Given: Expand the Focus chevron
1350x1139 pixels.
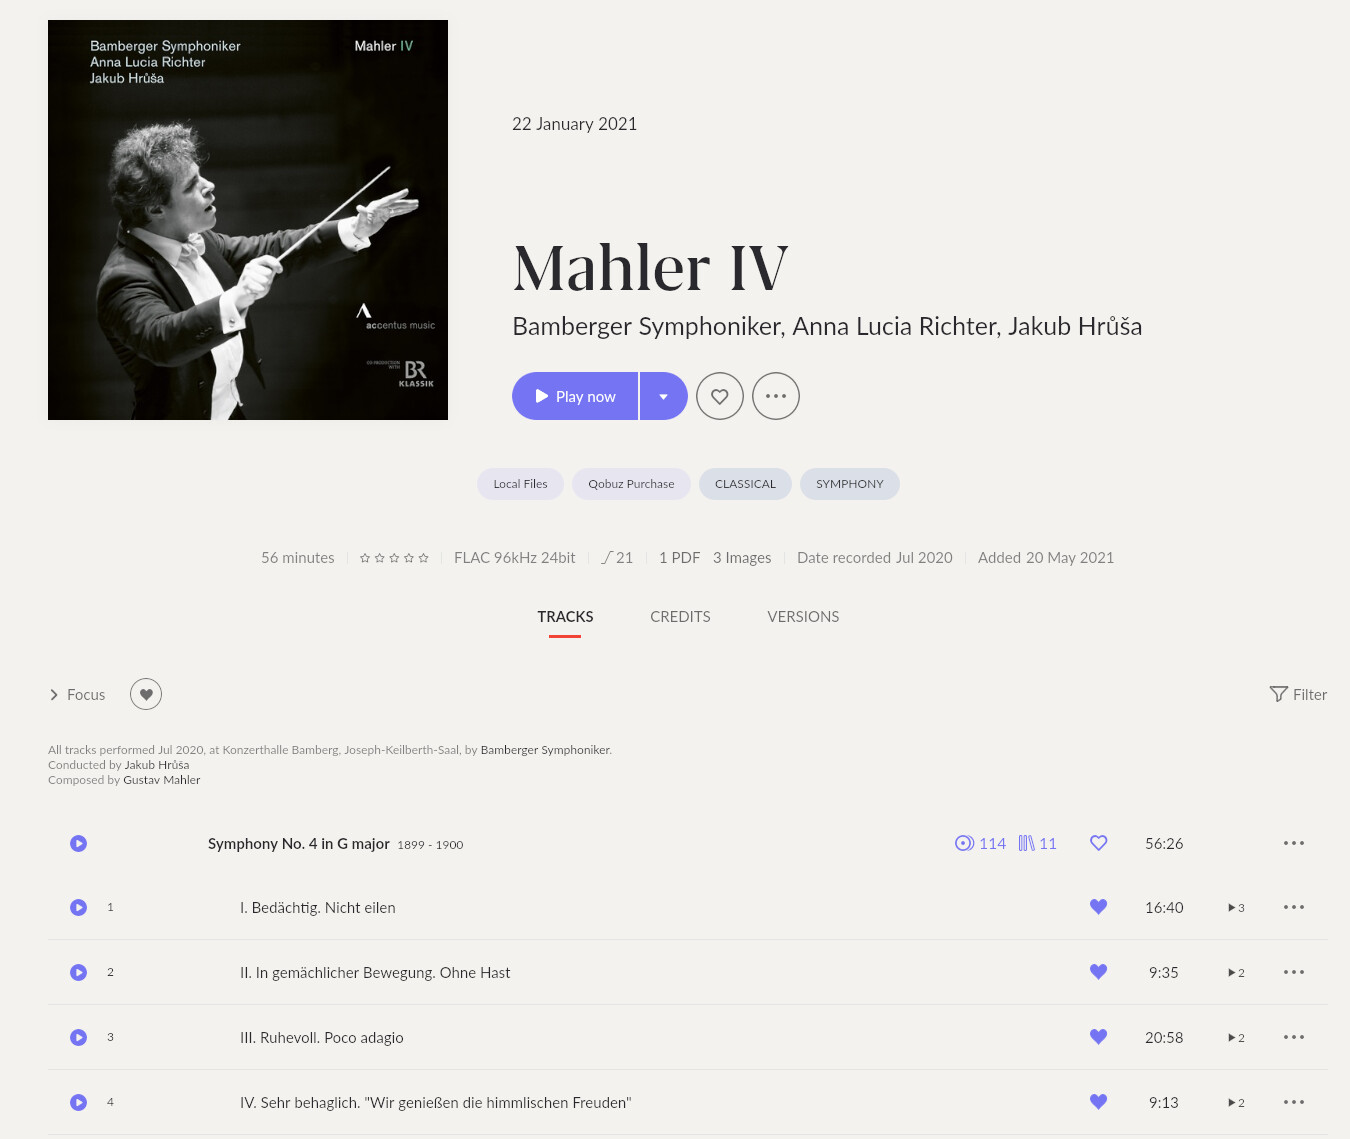Looking at the screenshot, I should coord(54,694).
